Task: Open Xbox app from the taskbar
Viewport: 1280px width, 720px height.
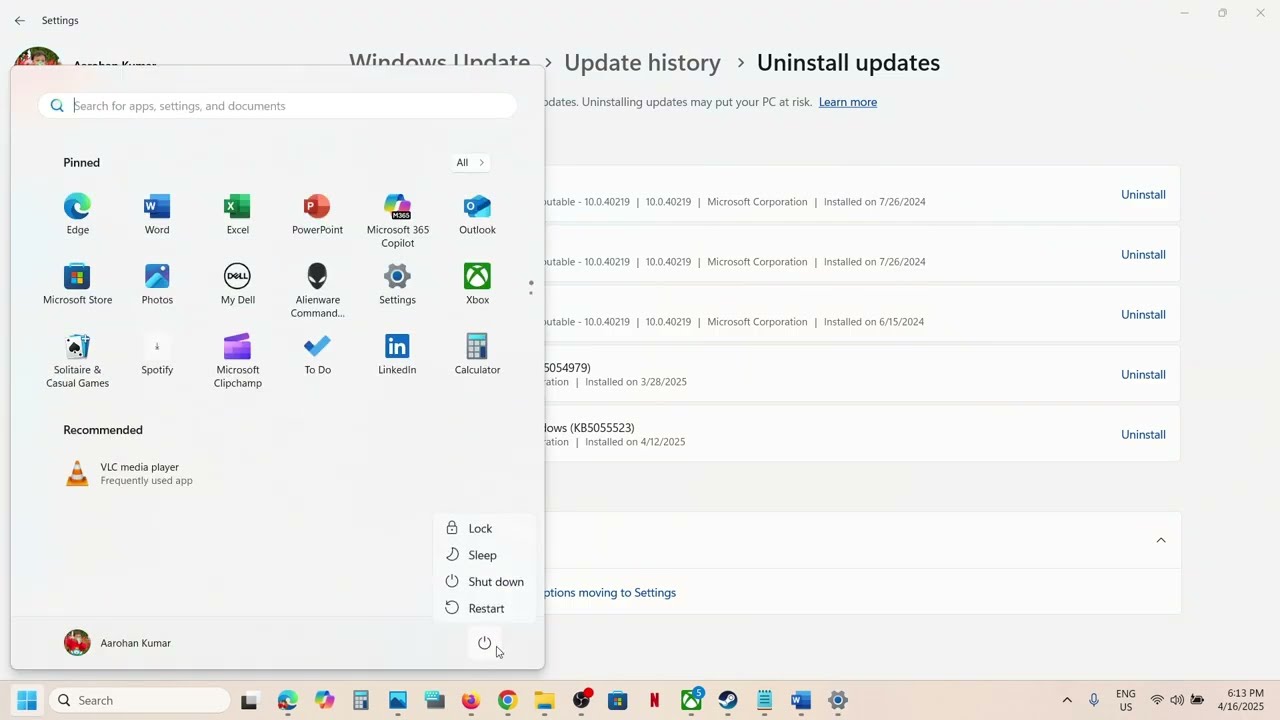Action: point(691,700)
